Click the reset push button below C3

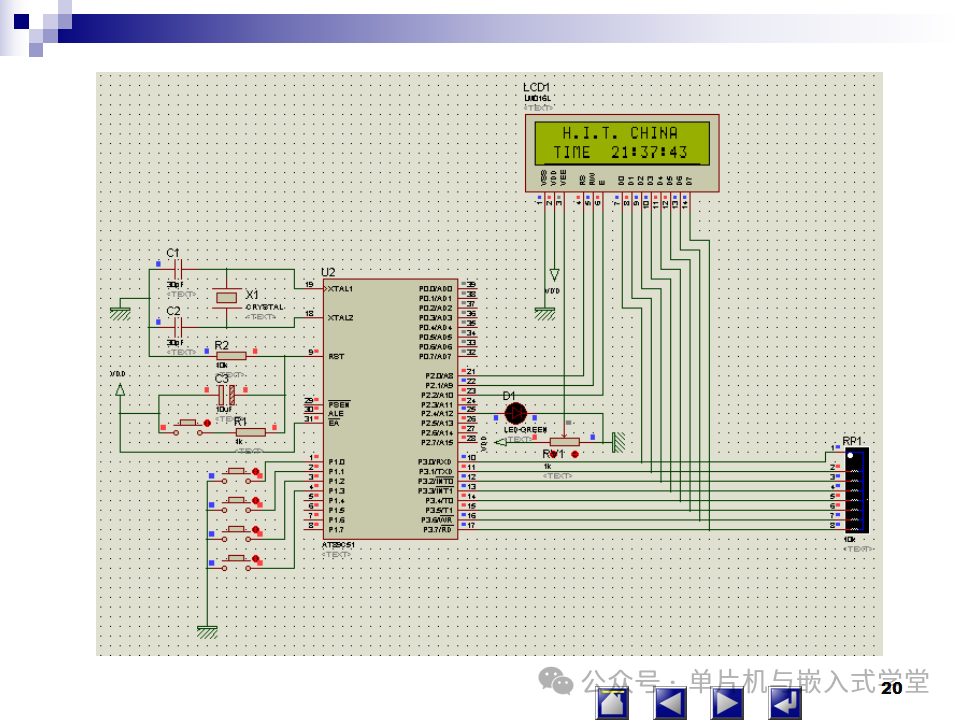coord(187,426)
